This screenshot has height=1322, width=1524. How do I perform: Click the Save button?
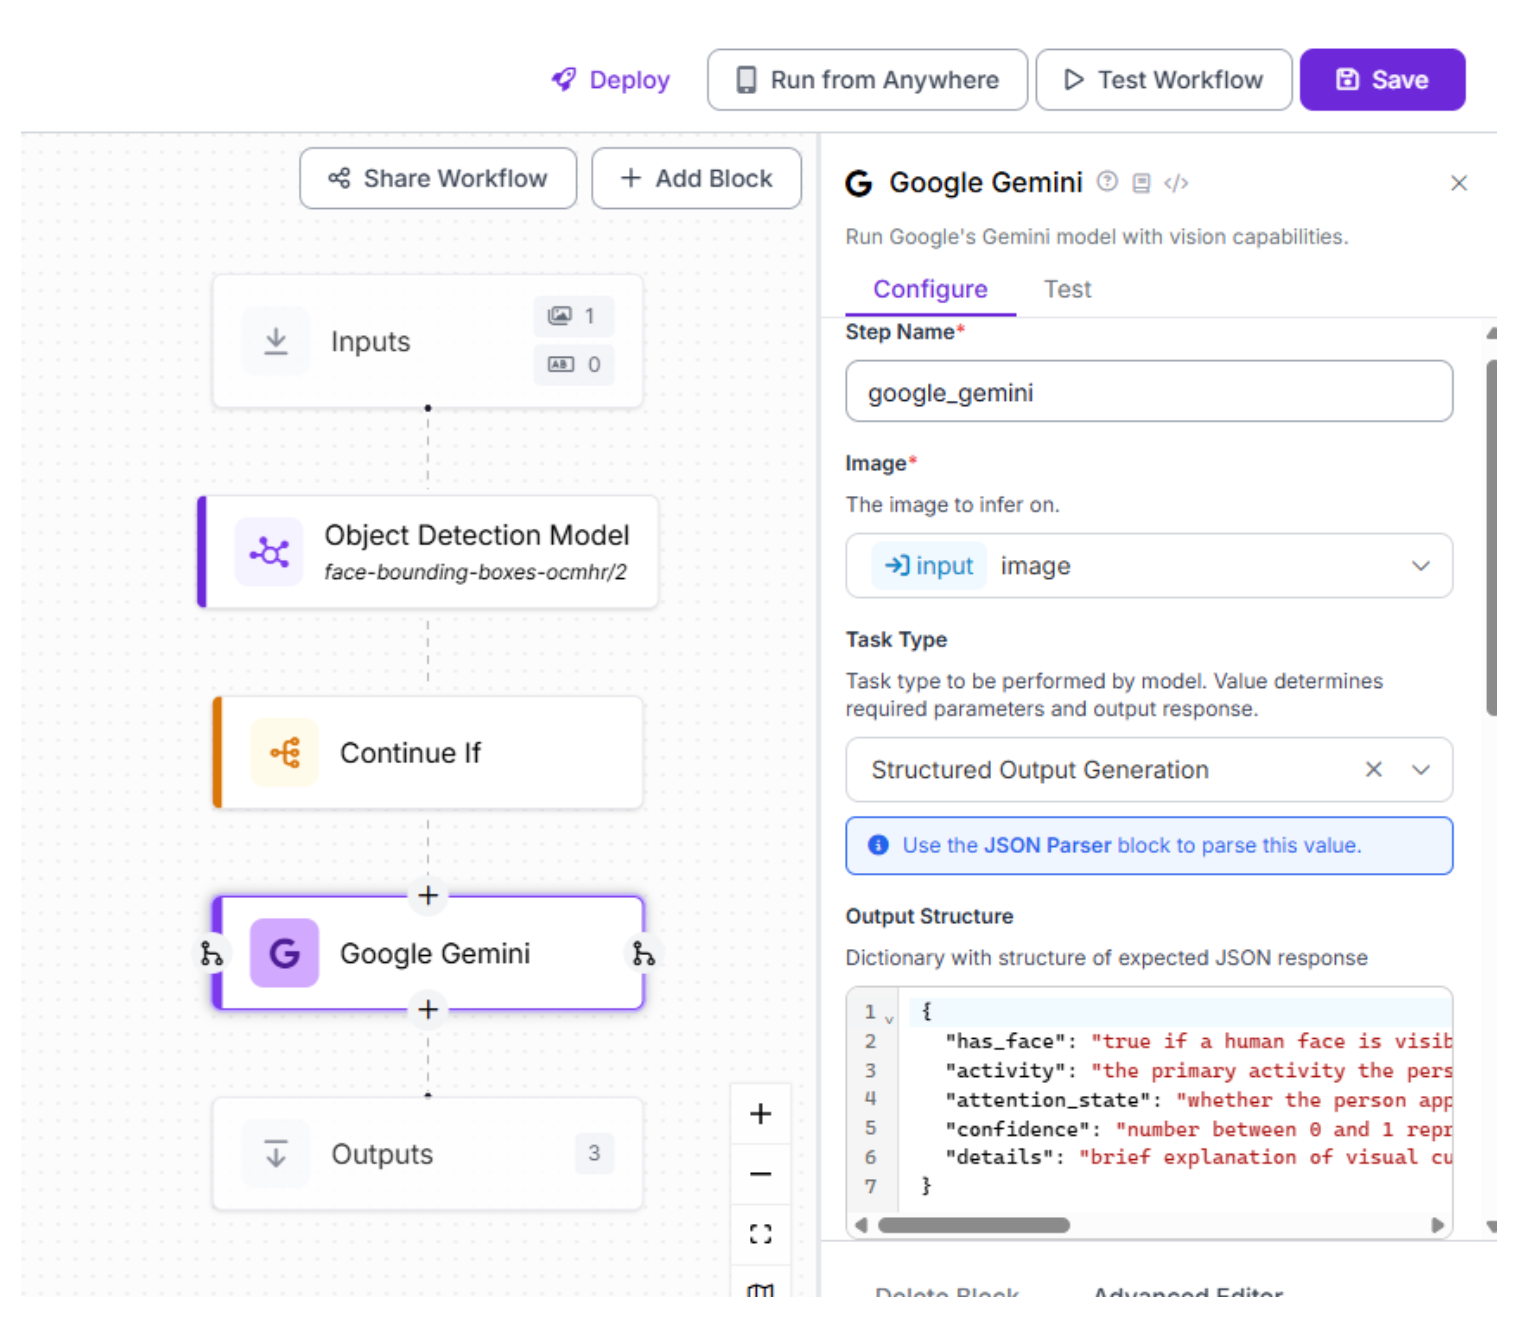pos(1381,80)
